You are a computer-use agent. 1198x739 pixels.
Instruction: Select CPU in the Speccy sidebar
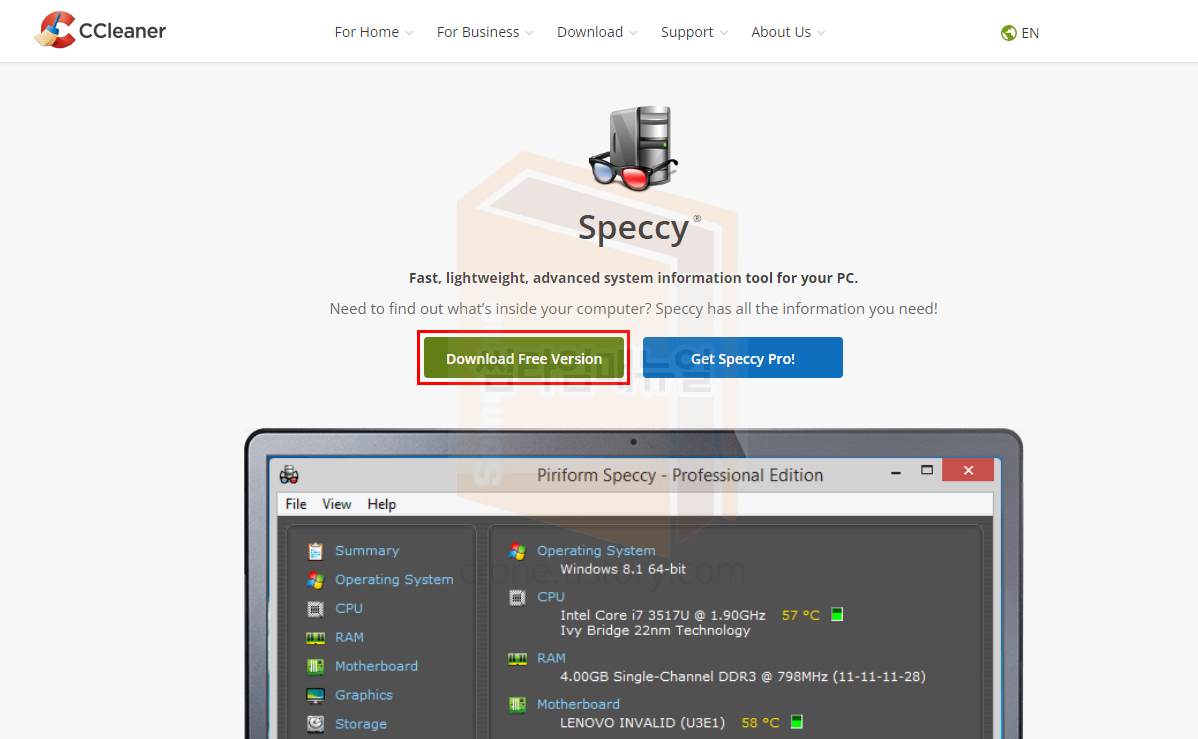pyautogui.click(x=348, y=608)
